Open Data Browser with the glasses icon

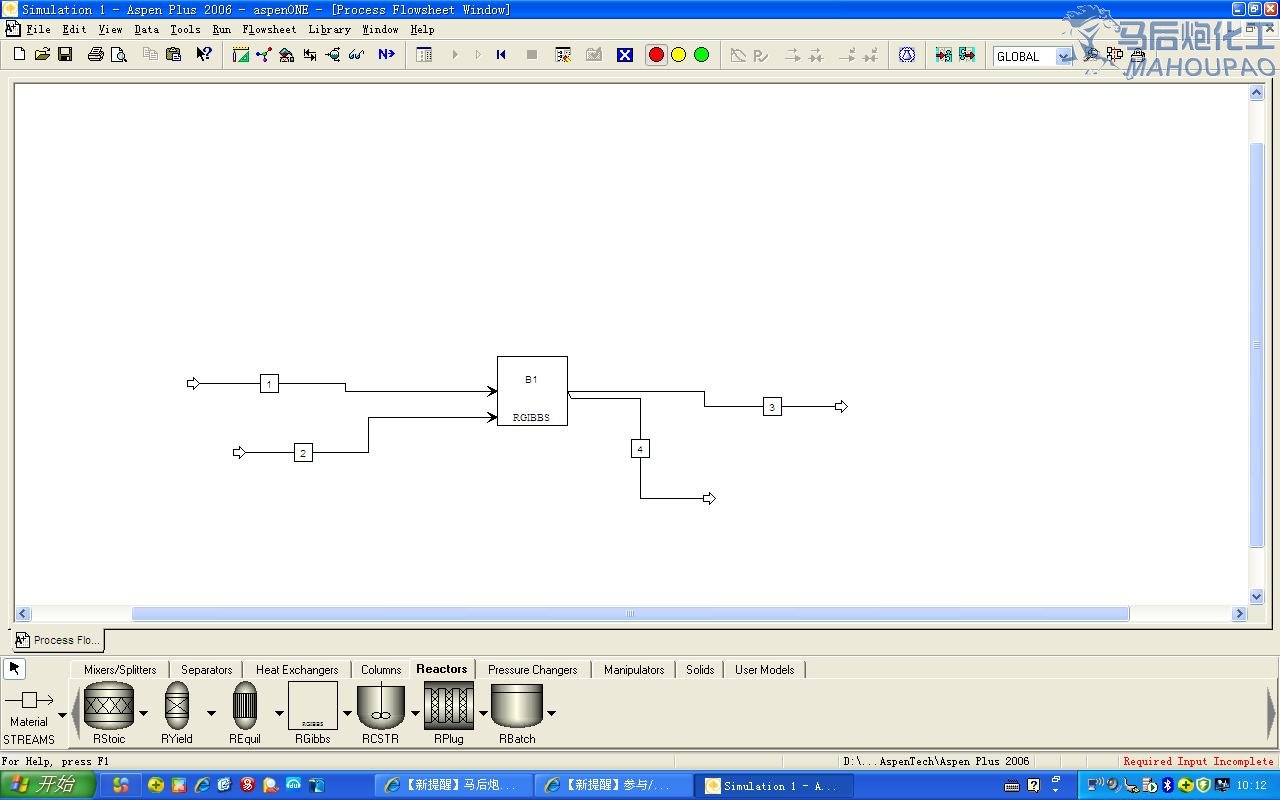tap(356, 55)
